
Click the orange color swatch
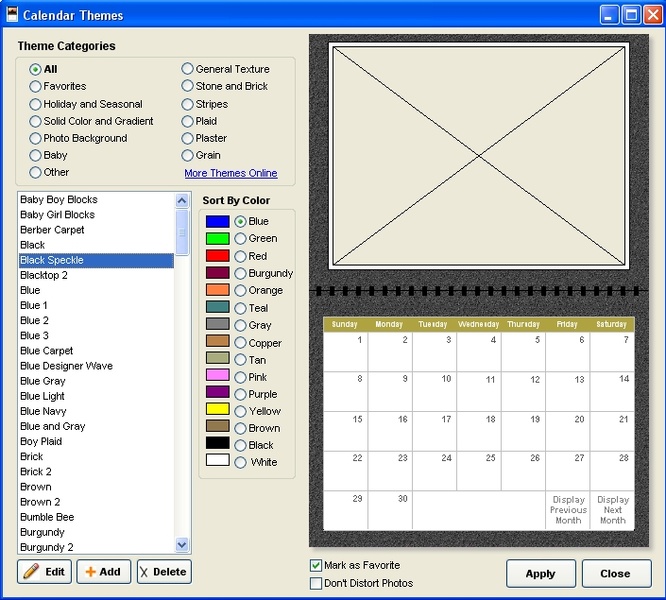click(217, 290)
